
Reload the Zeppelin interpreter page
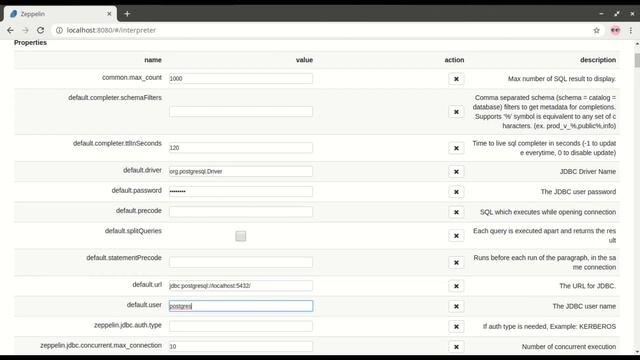tap(40, 30)
